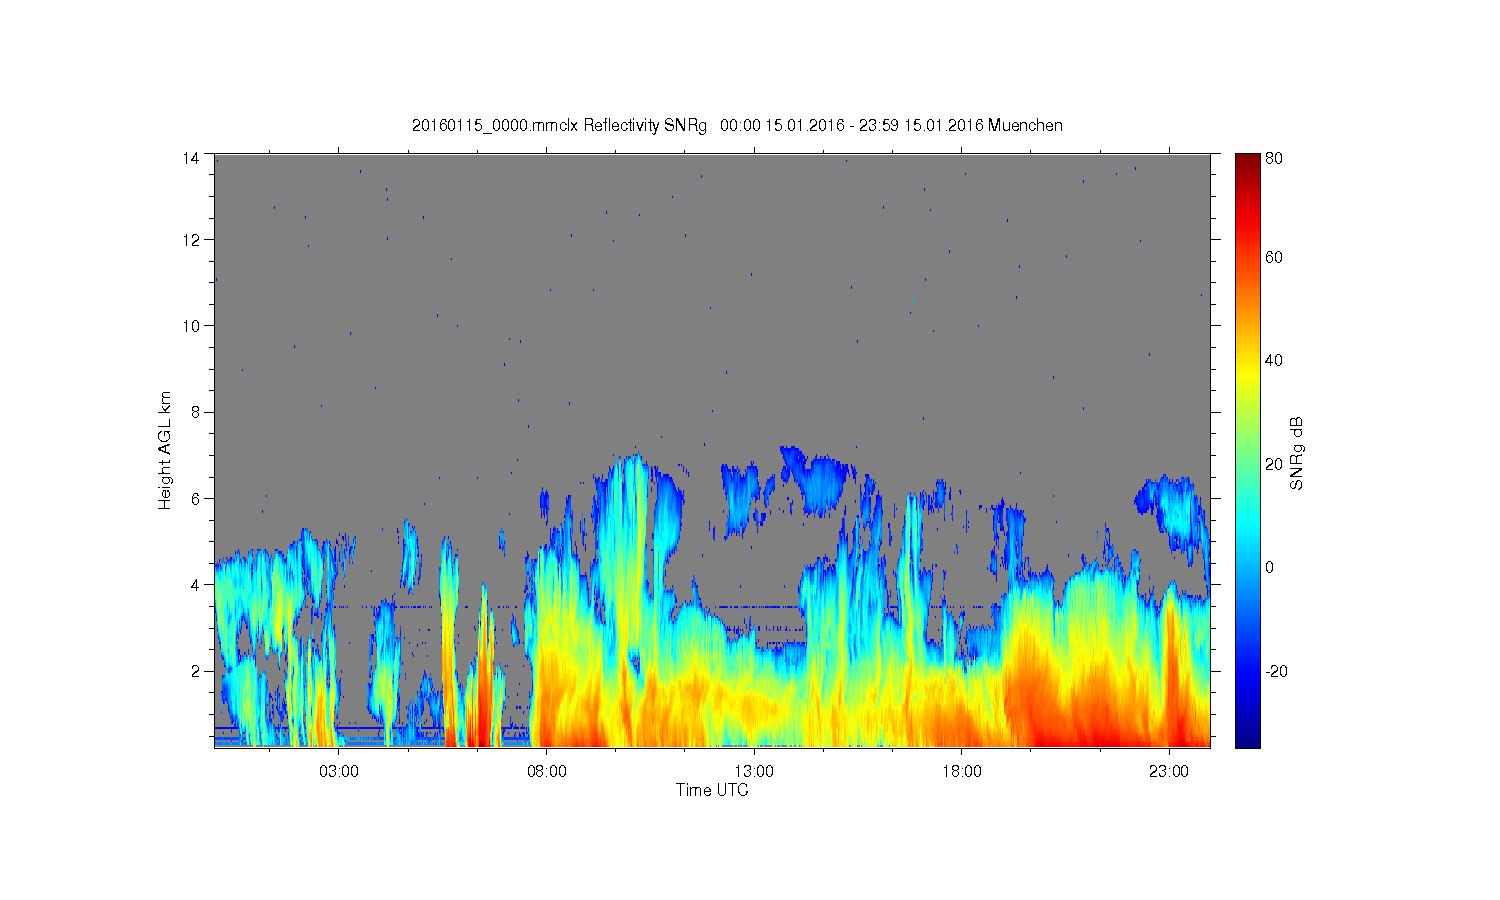Click the colorbar label 60
The height and width of the screenshot is (900, 1500).
[x=1274, y=257]
